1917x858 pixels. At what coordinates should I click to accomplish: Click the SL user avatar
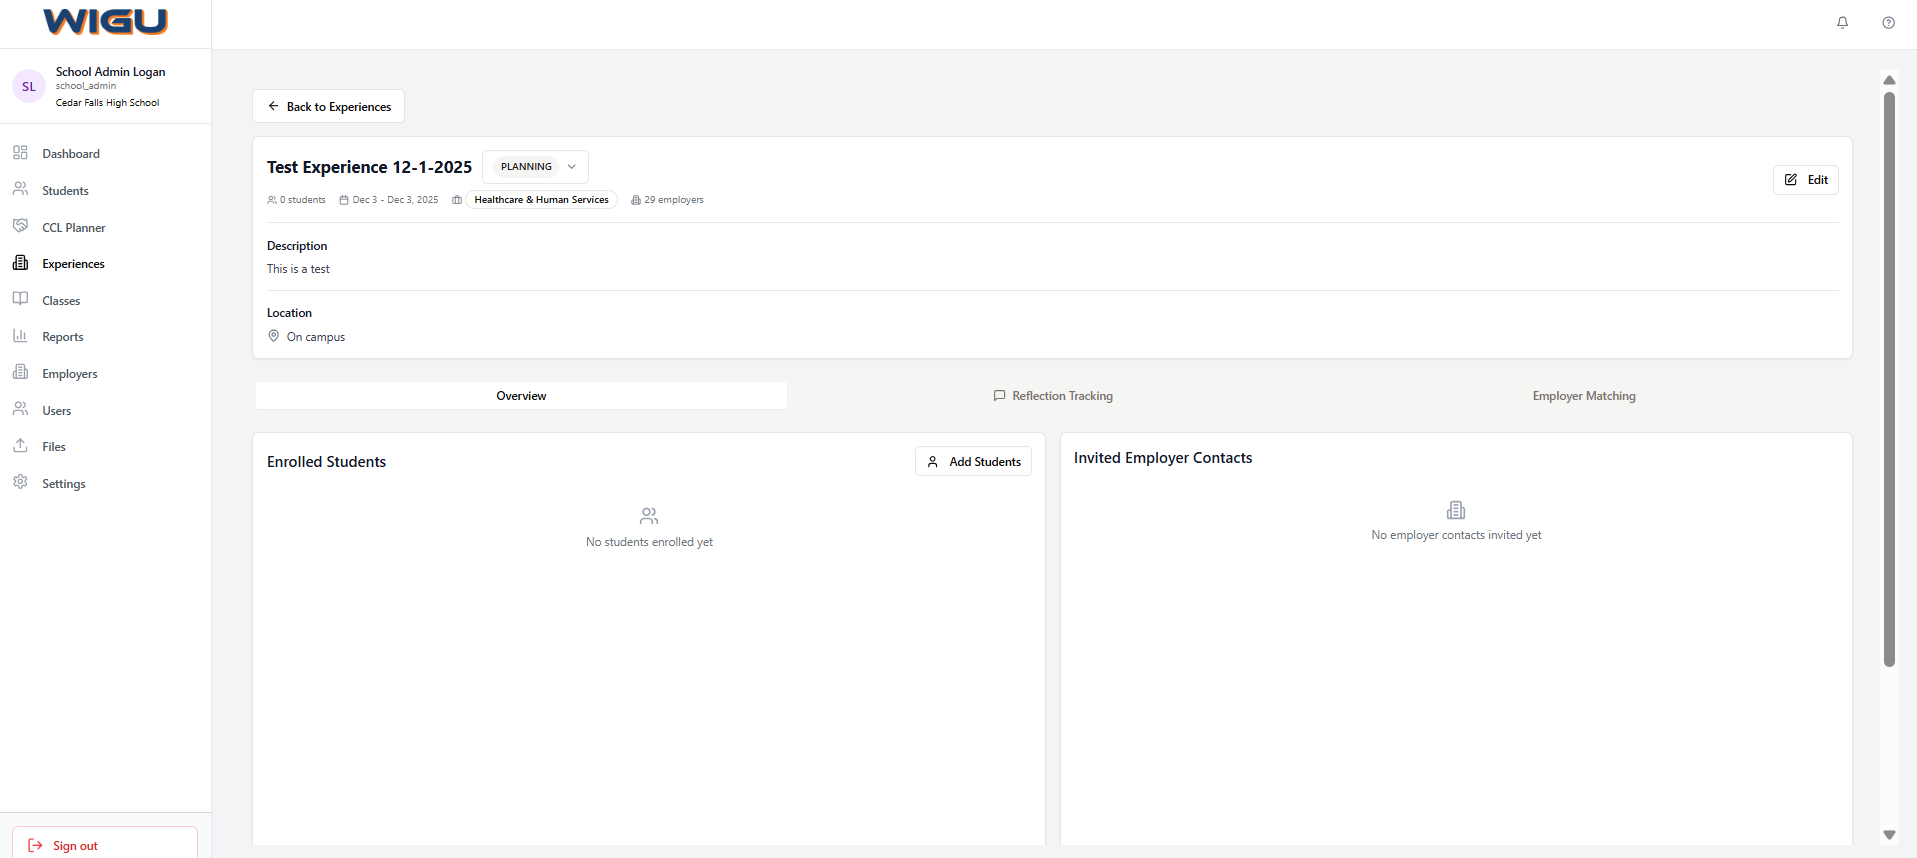pos(29,87)
